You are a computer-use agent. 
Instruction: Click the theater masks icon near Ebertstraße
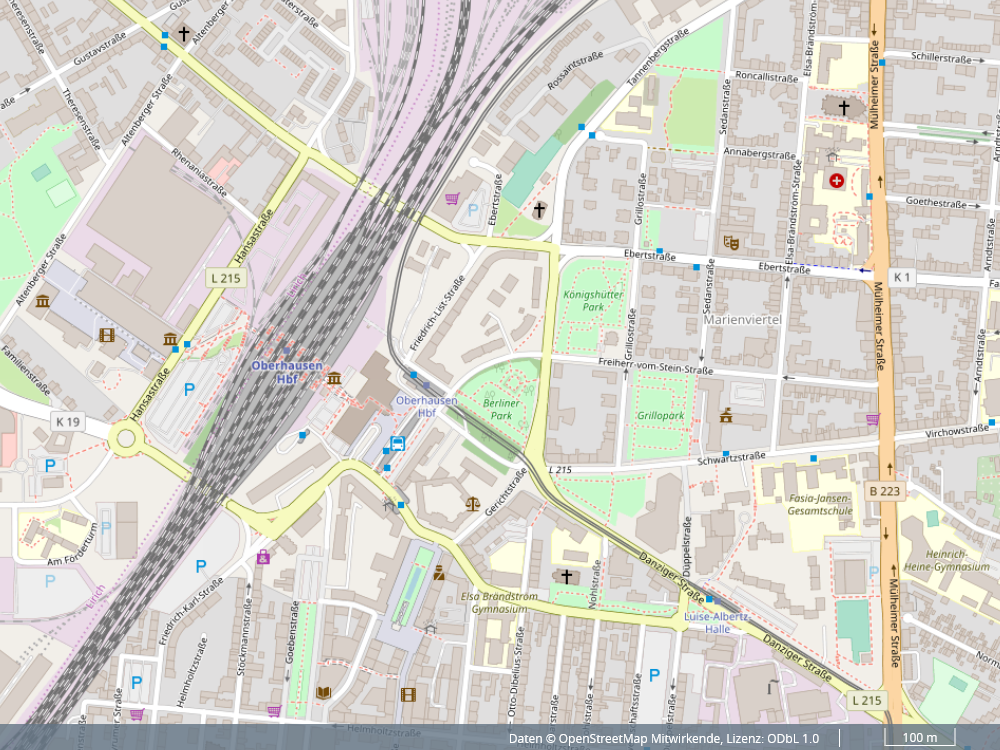732,242
